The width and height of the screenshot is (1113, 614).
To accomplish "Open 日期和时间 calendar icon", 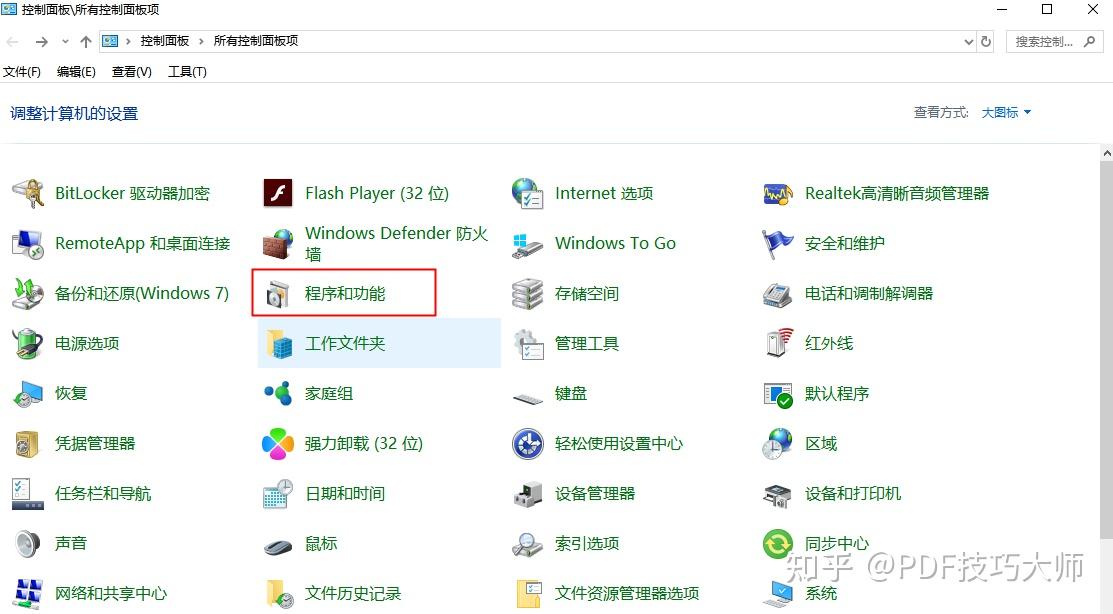I will tap(278, 494).
